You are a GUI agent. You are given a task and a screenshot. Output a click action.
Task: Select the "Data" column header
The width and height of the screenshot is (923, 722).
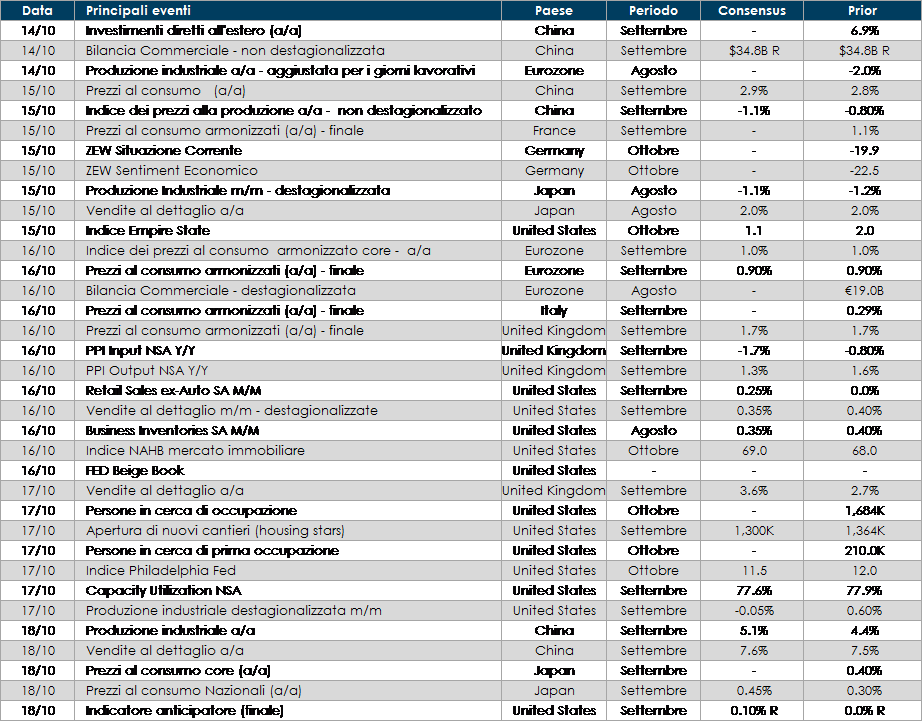coord(37,11)
